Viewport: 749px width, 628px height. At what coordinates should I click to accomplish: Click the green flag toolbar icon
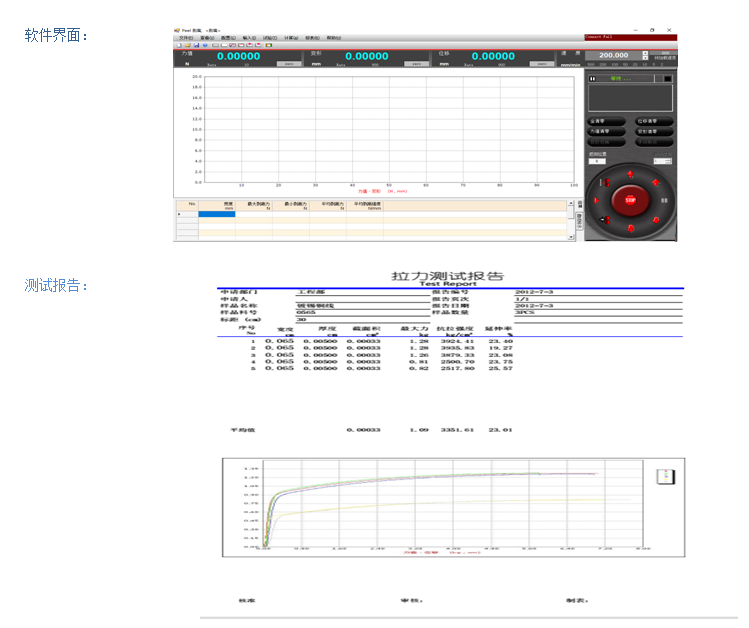269,45
